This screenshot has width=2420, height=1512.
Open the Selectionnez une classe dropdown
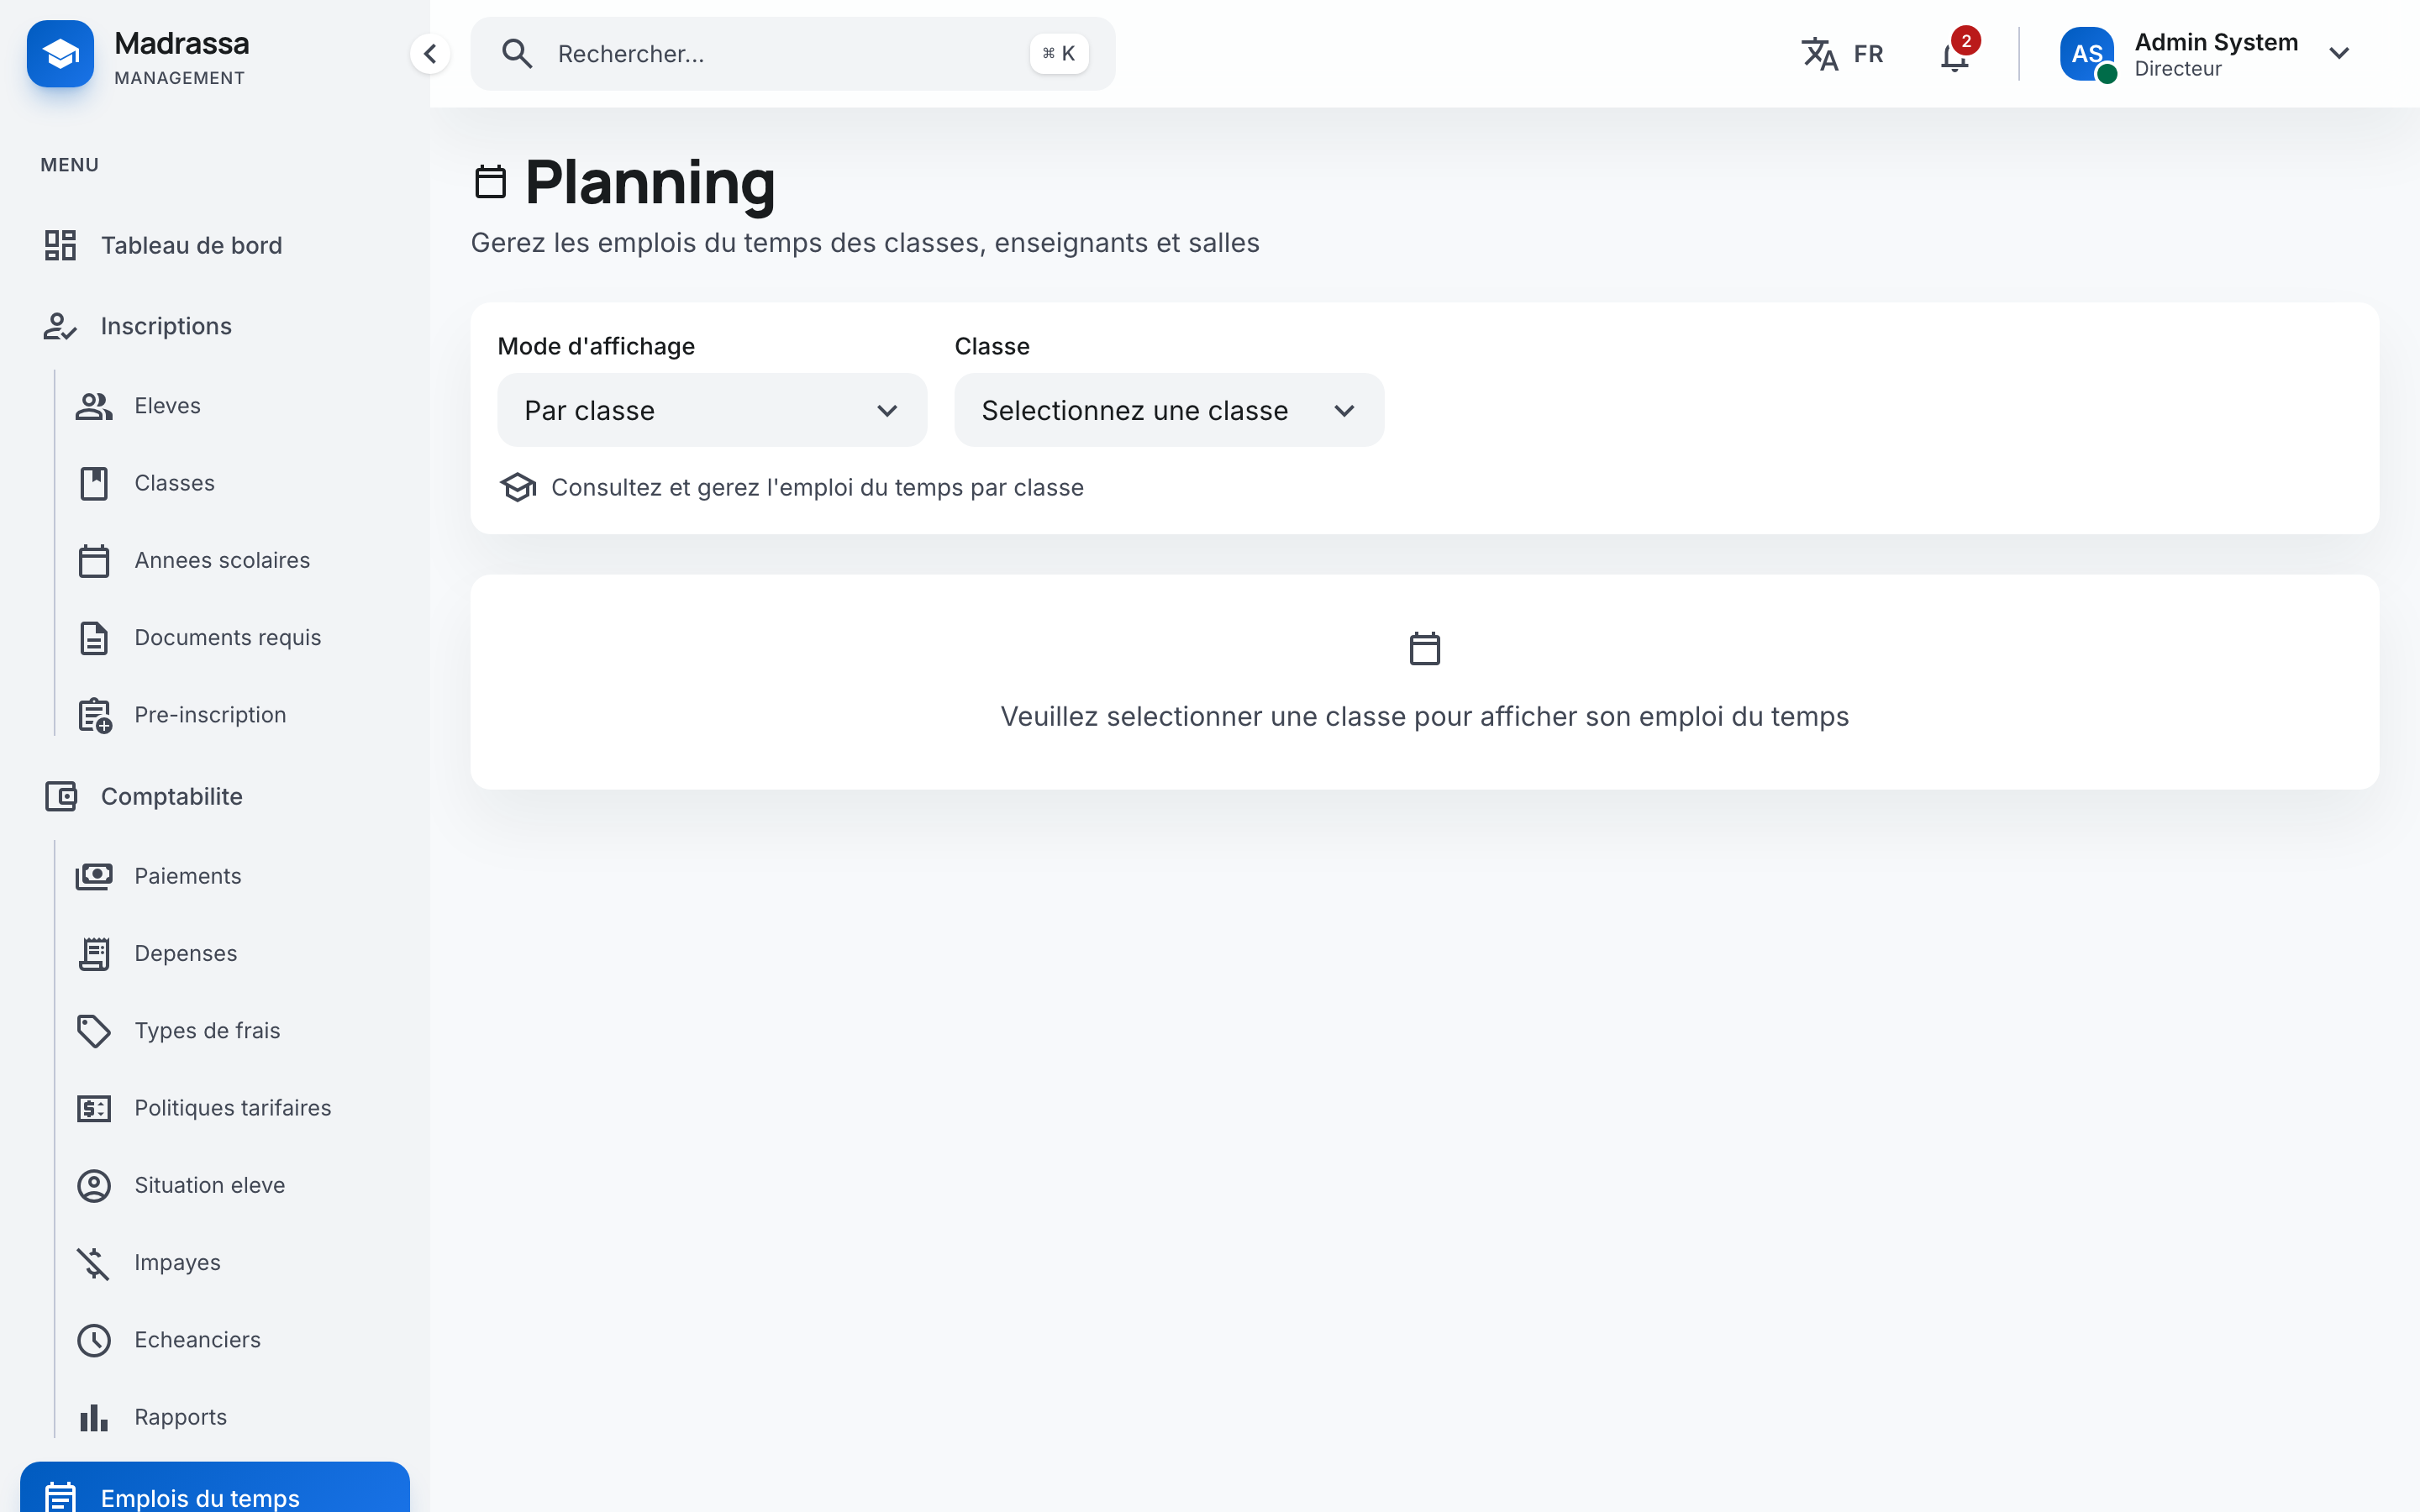pyautogui.click(x=1168, y=411)
